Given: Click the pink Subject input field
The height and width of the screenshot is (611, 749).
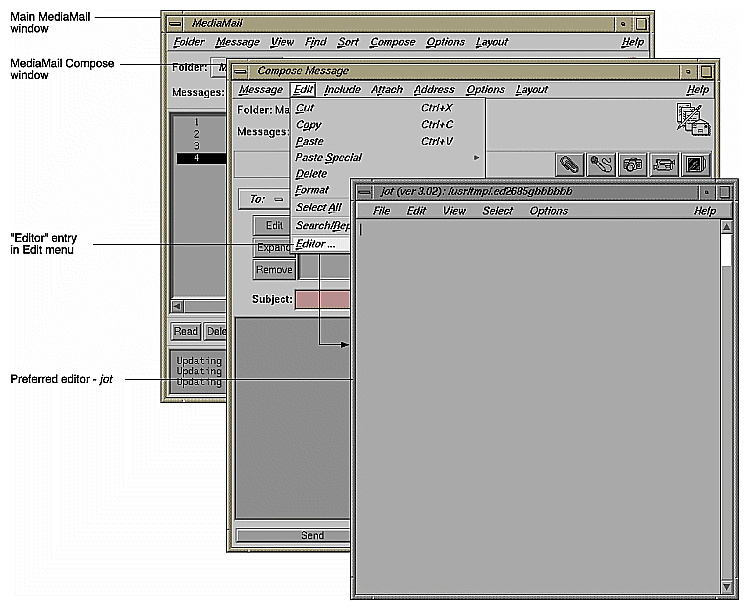Looking at the screenshot, I should 323,300.
